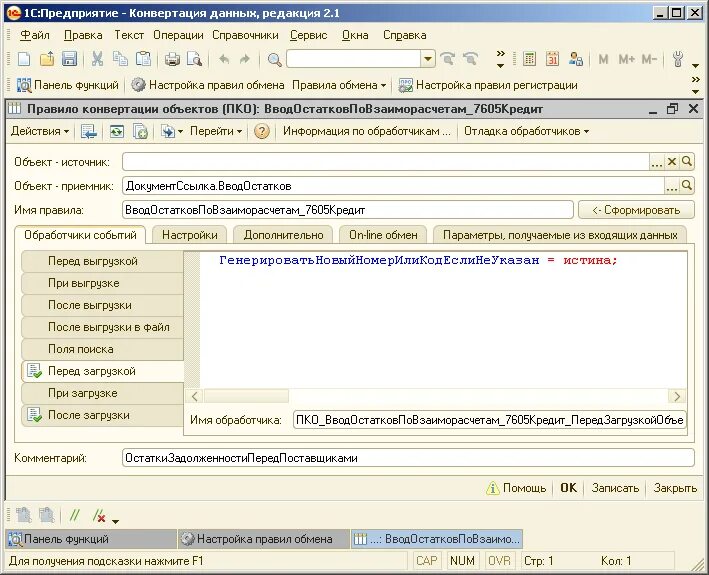Open Настройка правил регистрации
The image size is (709, 575).
(x=487, y=85)
